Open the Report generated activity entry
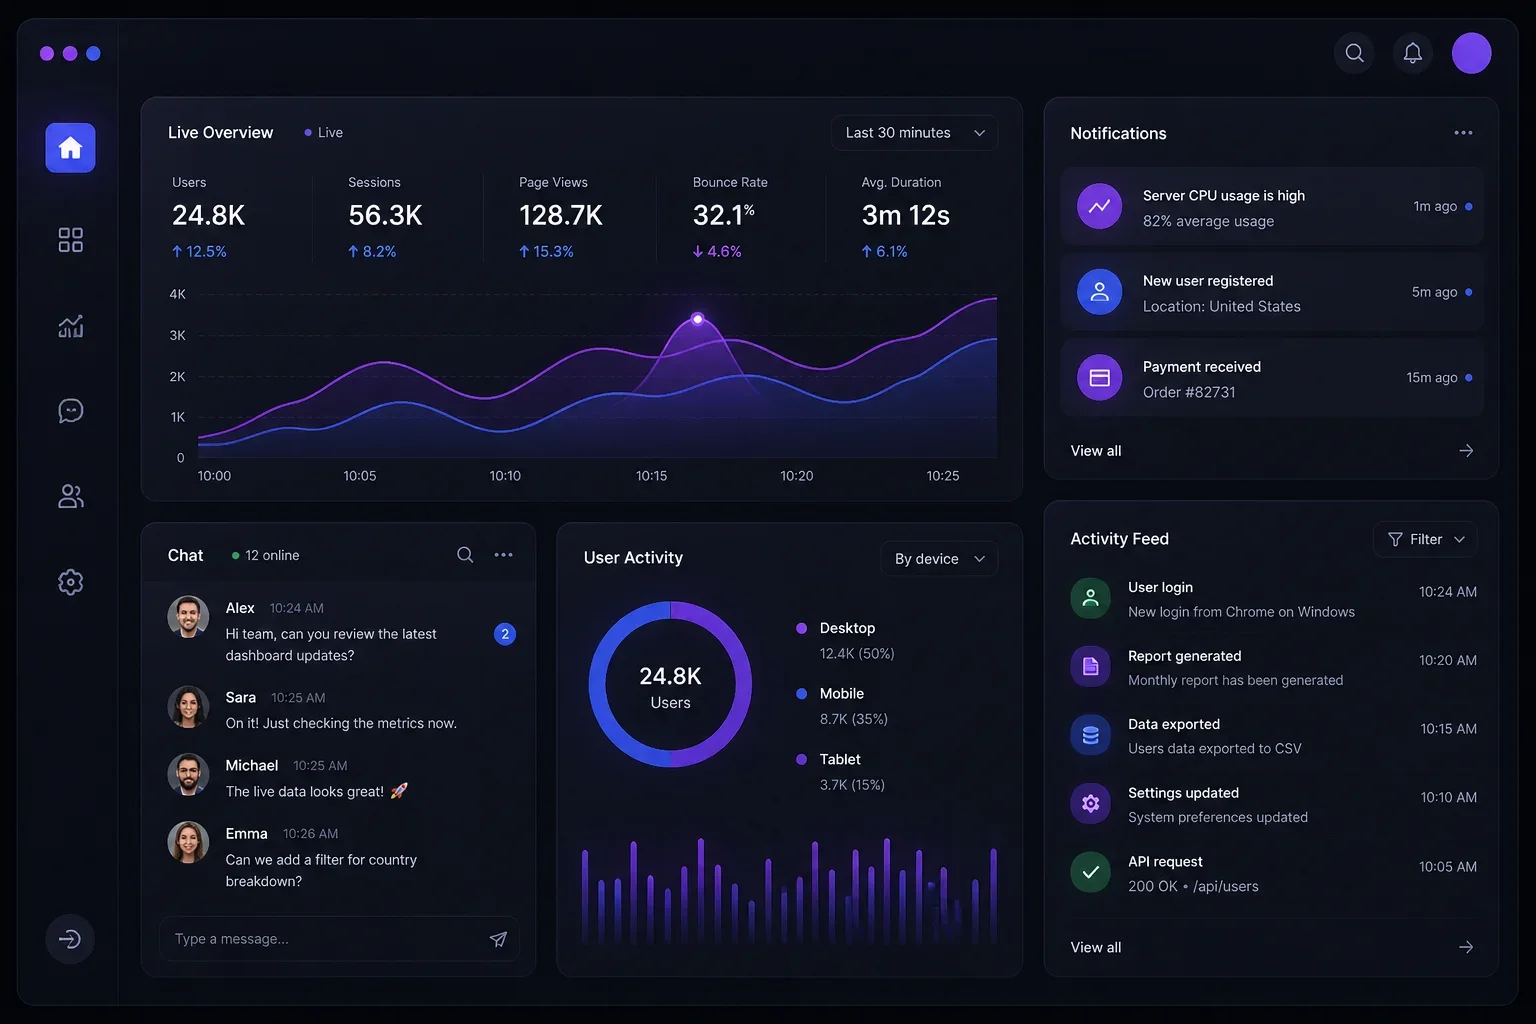Screen dimensions: 1536x1024 1273,667
